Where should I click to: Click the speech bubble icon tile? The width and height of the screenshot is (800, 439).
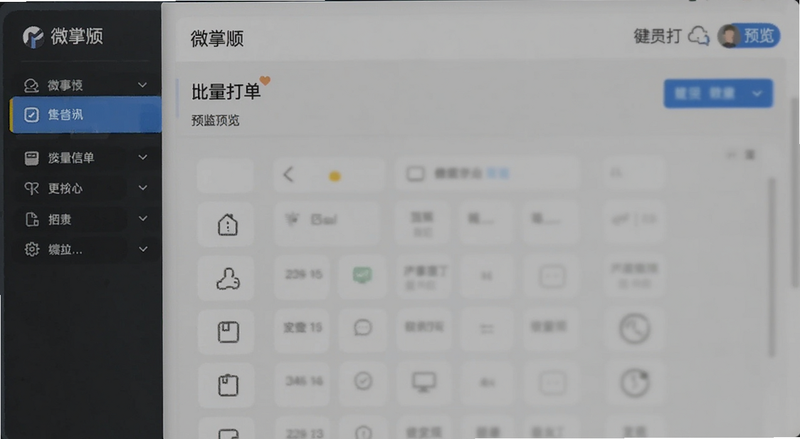pyautogui.click(x=363, y=328)
